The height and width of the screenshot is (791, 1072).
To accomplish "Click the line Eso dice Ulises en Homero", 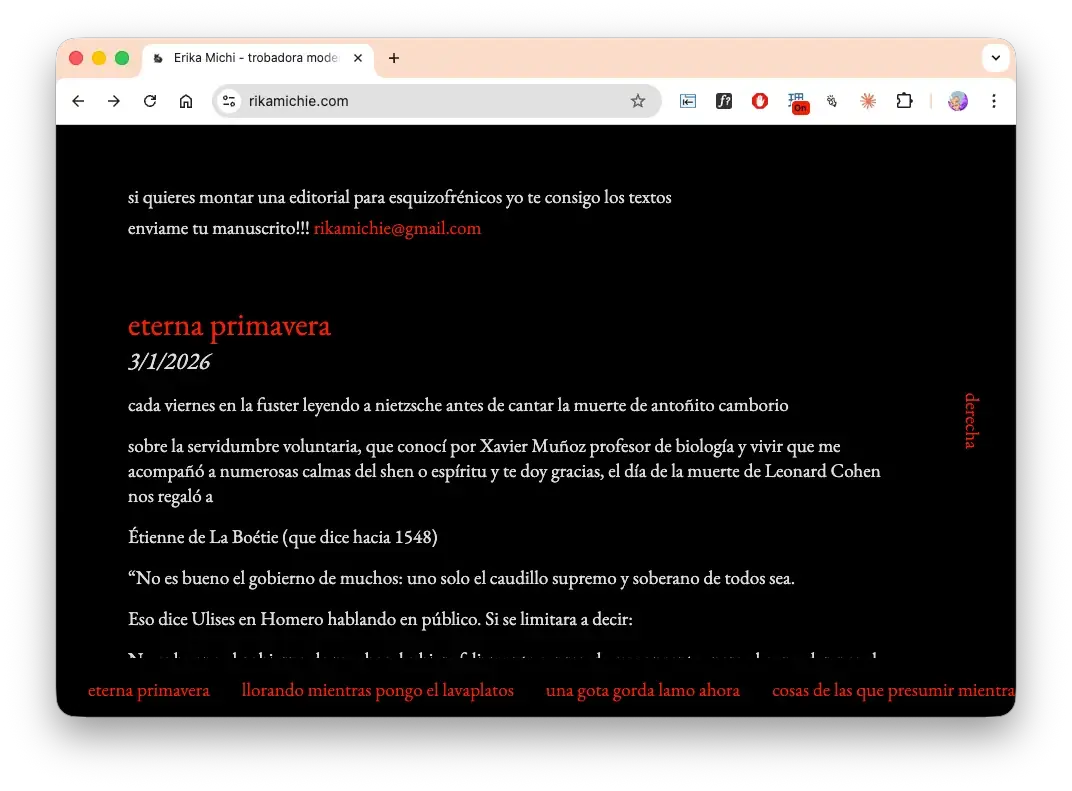I will pos(380,619).
